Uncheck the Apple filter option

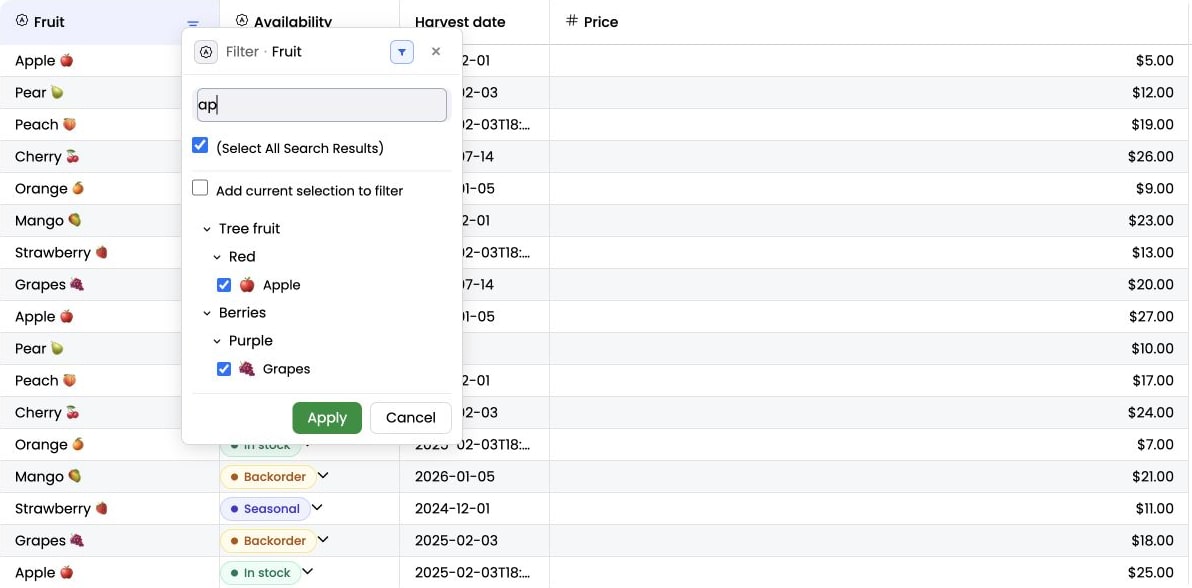224,285
